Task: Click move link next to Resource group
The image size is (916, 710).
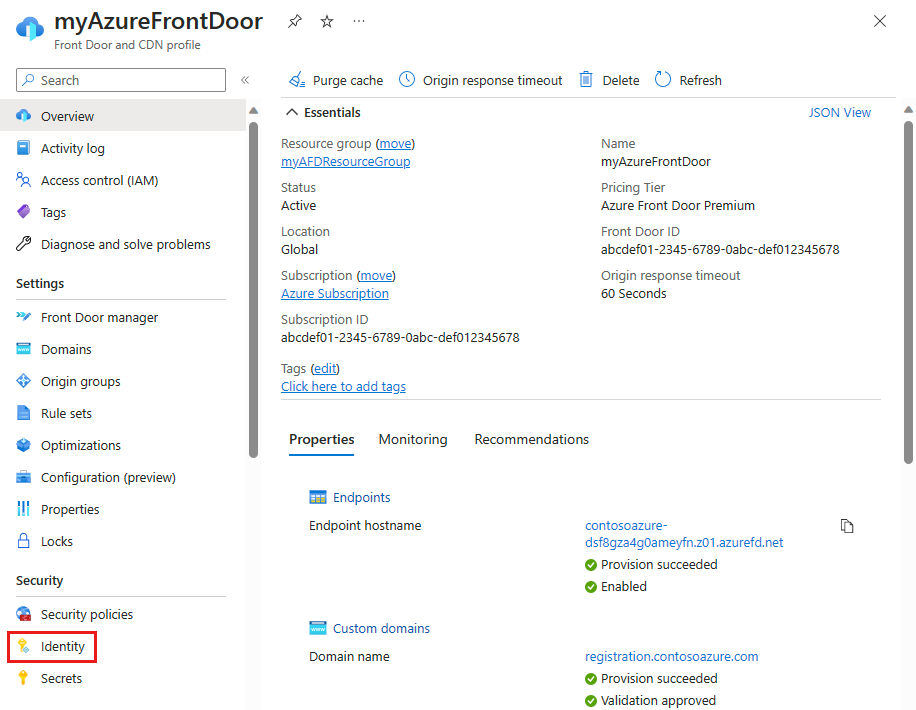Action: point(395,144)
